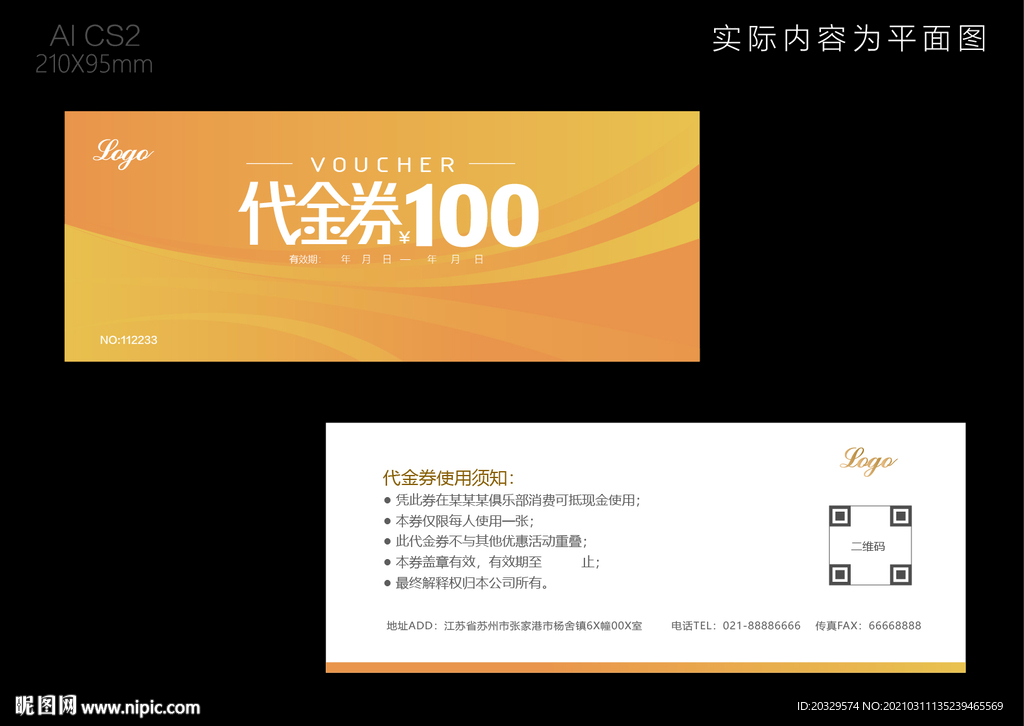
Task: Click the 实际内容为平面图 caption
Action: [x=849, y=39]
